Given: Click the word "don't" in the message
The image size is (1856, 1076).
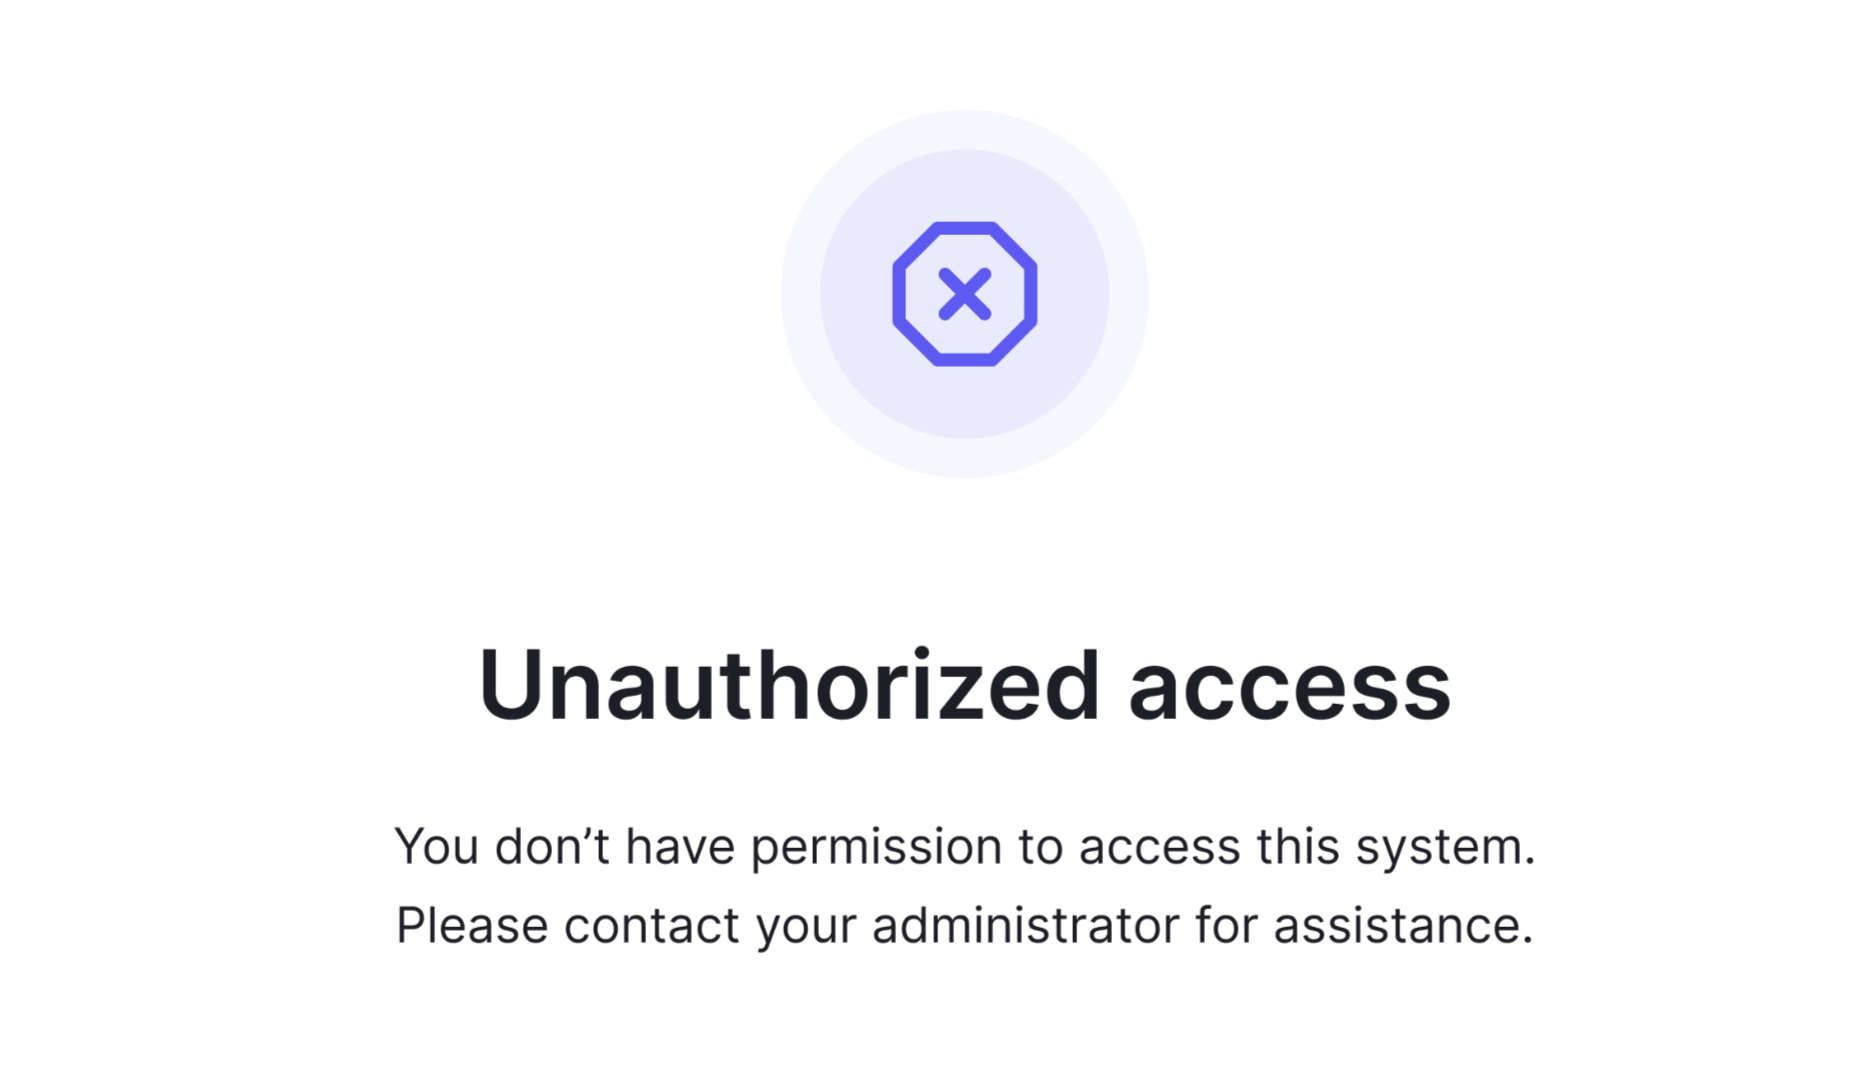Looking at the screenshot, I should coord(552,846).
